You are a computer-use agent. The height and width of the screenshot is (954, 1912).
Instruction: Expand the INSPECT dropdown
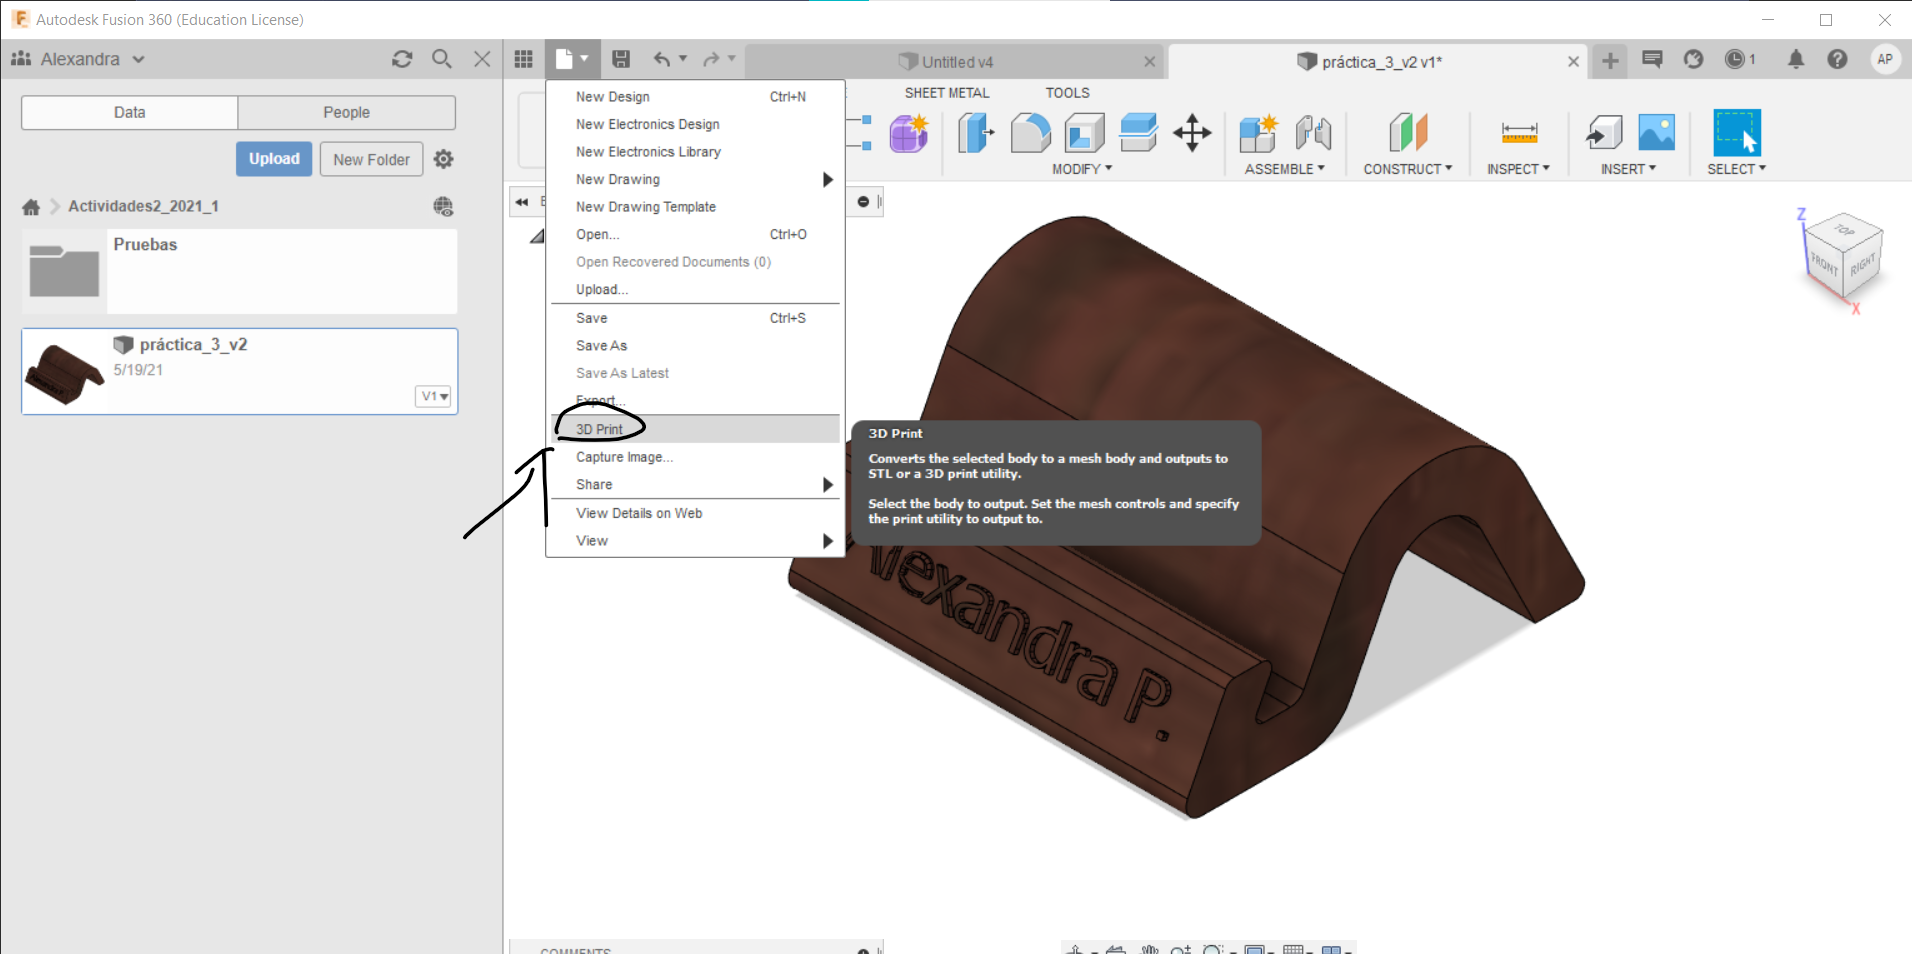1518,169
